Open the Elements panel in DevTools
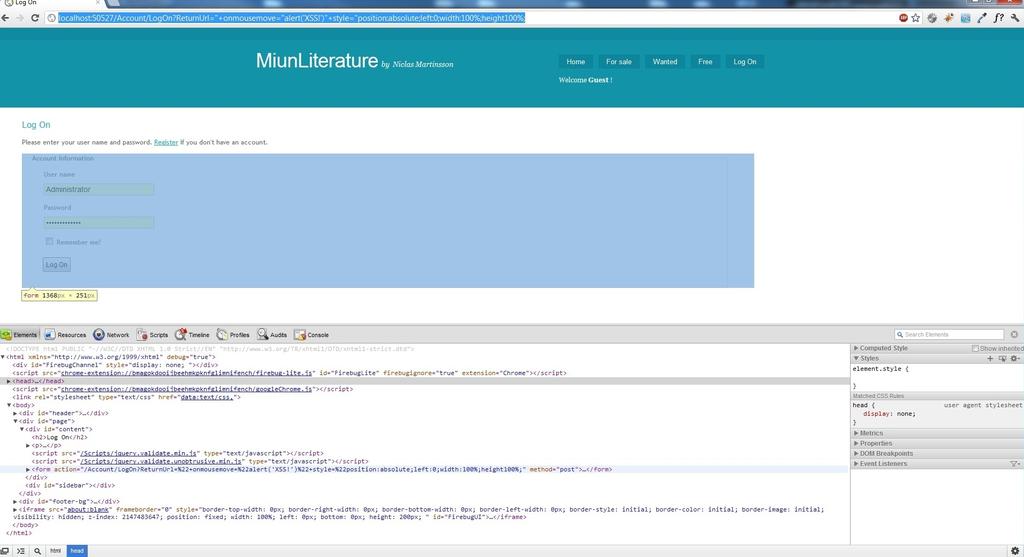The width and height of the screenshot is (1024, 557). 20,335
